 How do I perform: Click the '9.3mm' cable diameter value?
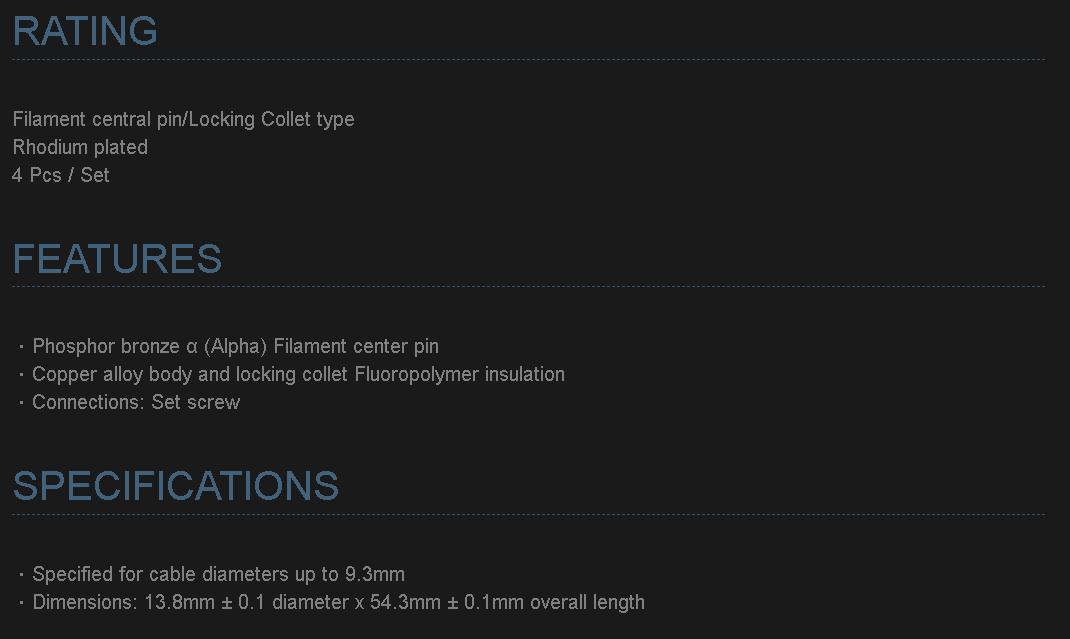tap(375, 574)
